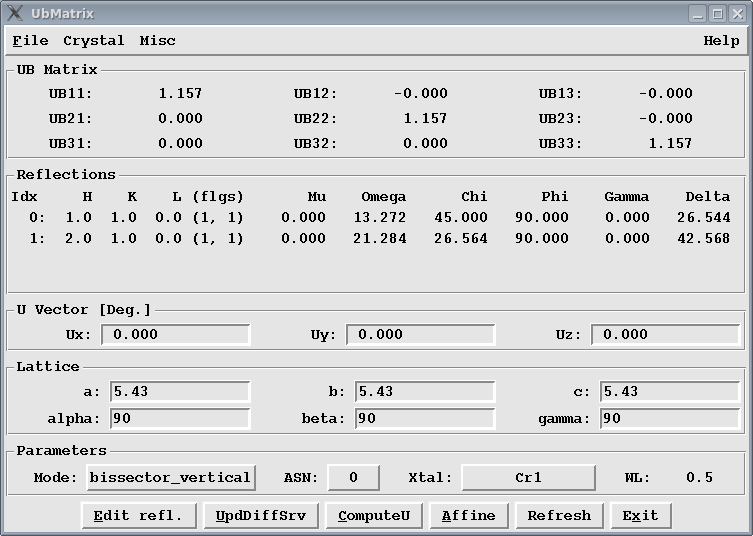Screen dimensions: 753x536
Task: Select the UB21 value 0.000
Action: (181, 118)
